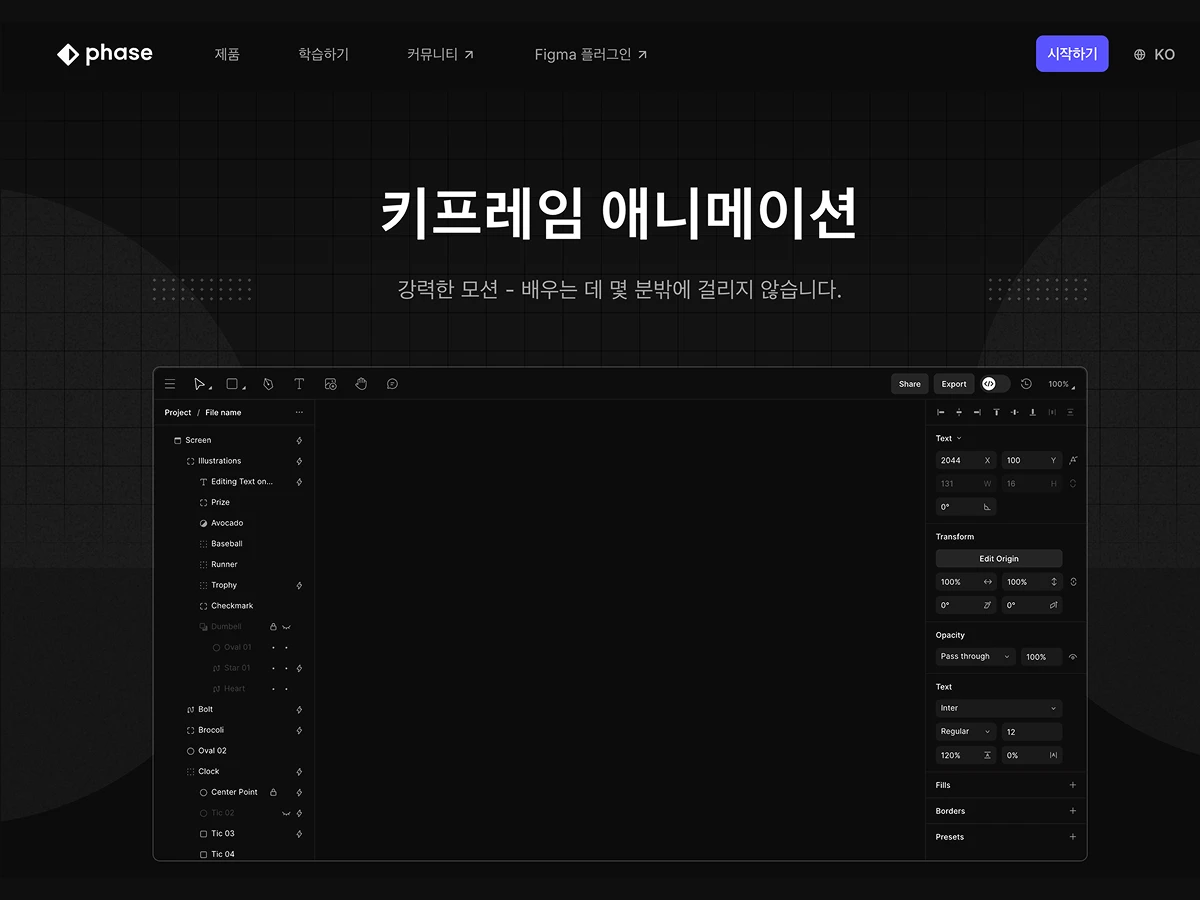Click the Align right icon

point(977,412)
